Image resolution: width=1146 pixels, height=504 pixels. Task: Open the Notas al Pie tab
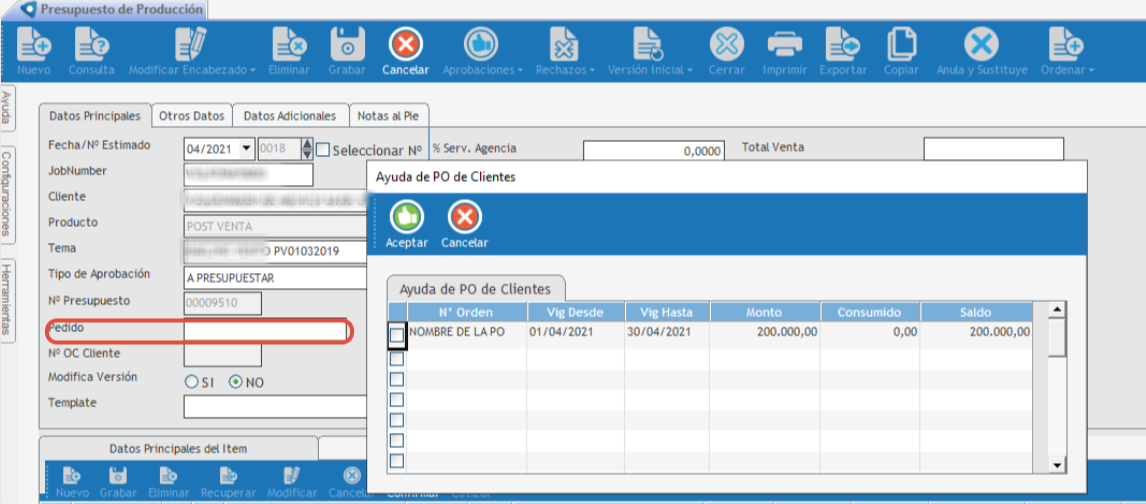click(388, 116)
